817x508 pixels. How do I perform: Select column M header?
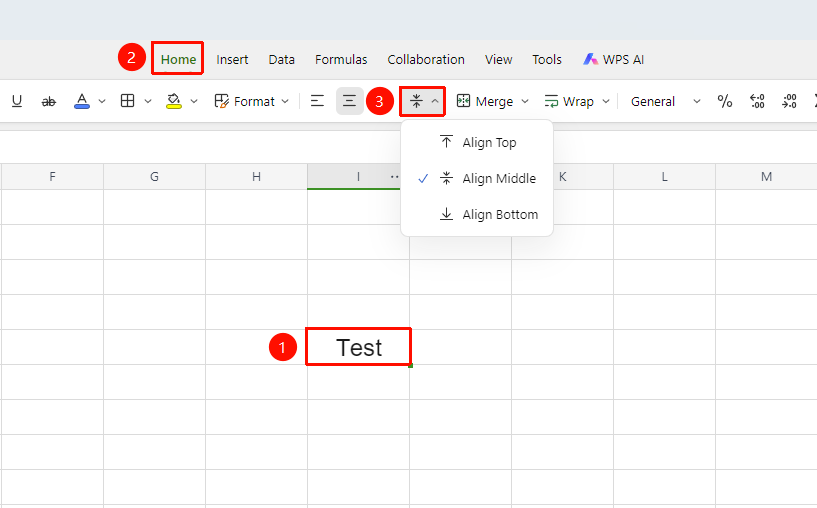[x=766, y=177]
